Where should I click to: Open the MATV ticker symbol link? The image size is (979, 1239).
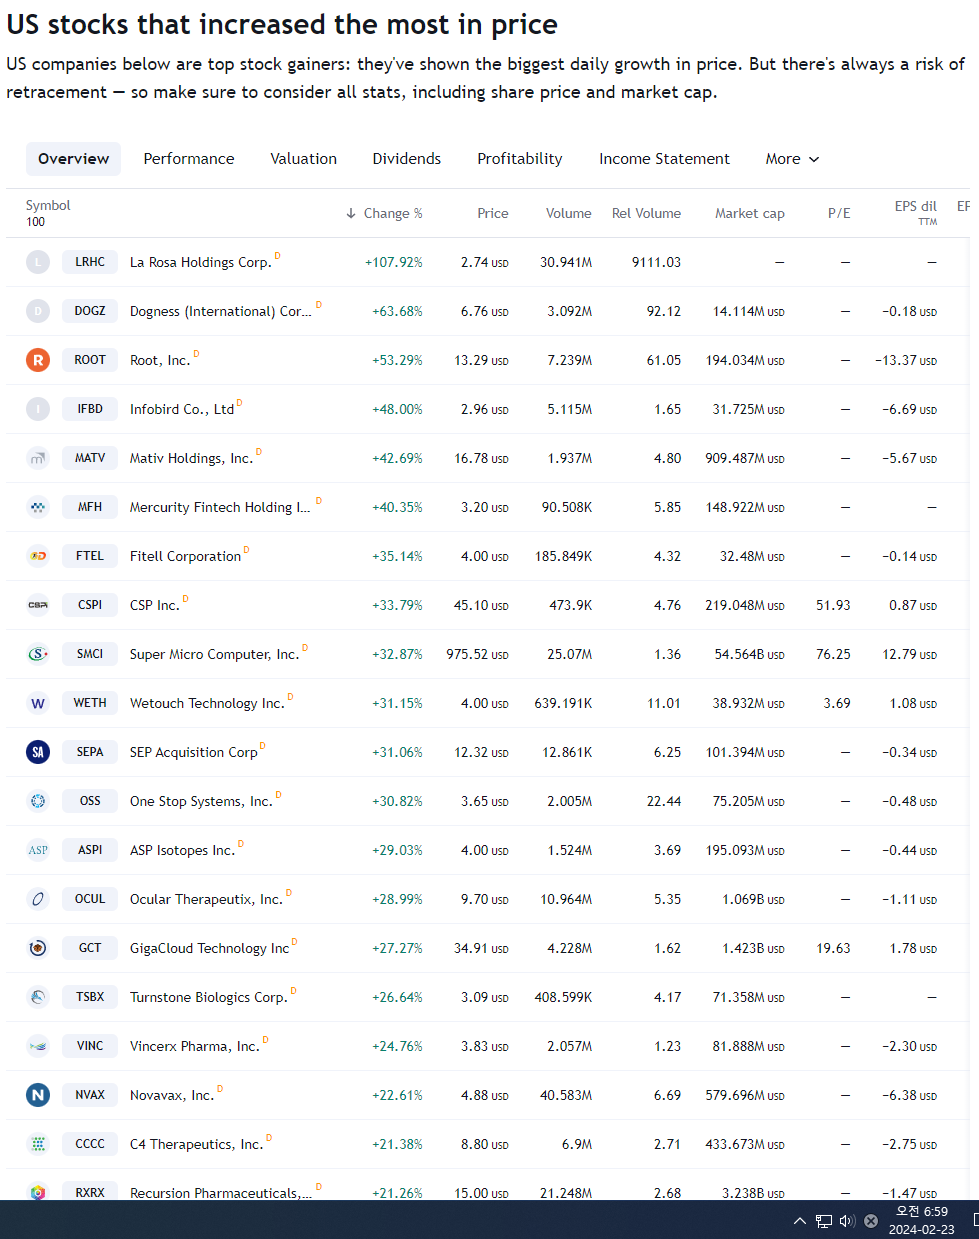90,458
